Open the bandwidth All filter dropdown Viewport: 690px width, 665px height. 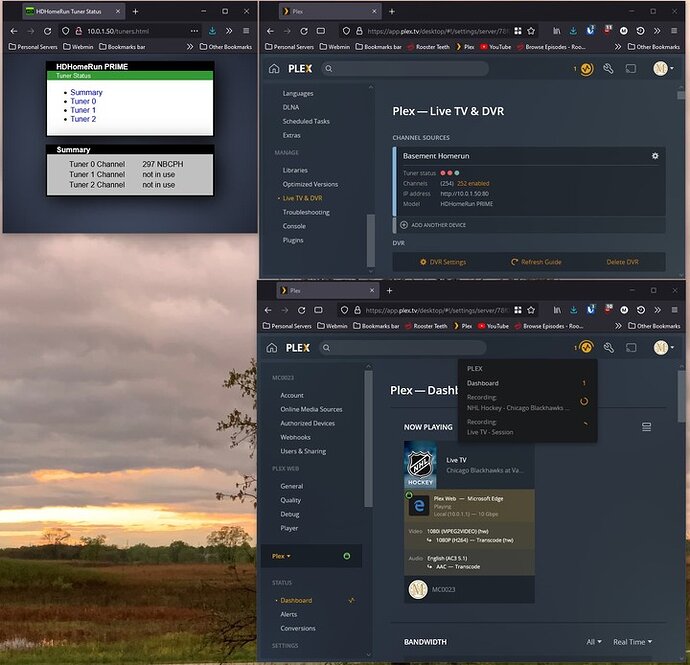pos(594,642)
